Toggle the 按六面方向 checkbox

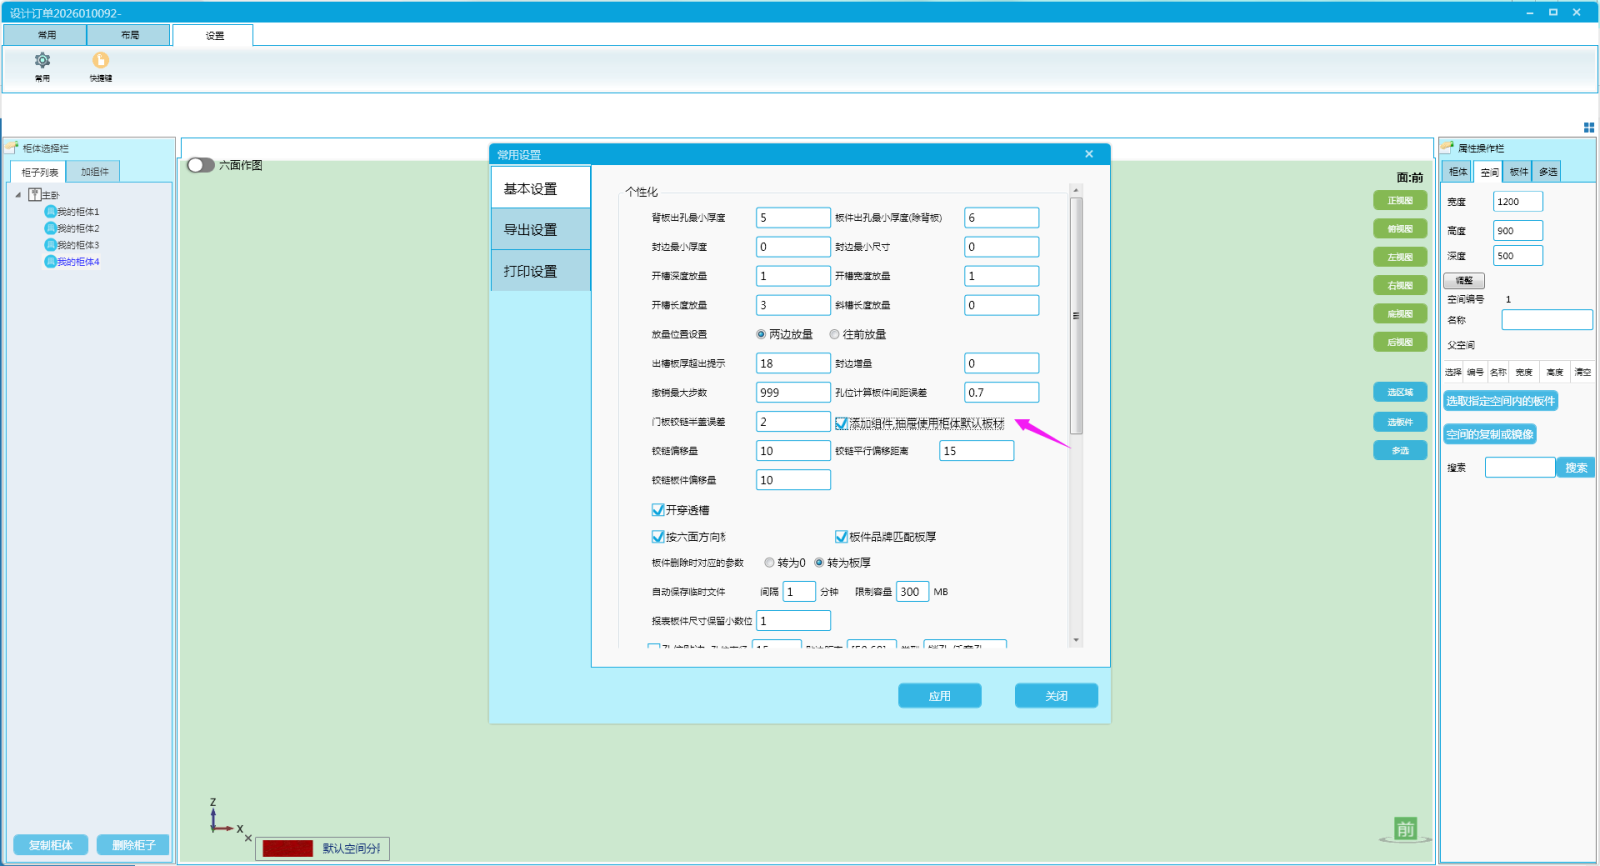click(x=658, y=537)
